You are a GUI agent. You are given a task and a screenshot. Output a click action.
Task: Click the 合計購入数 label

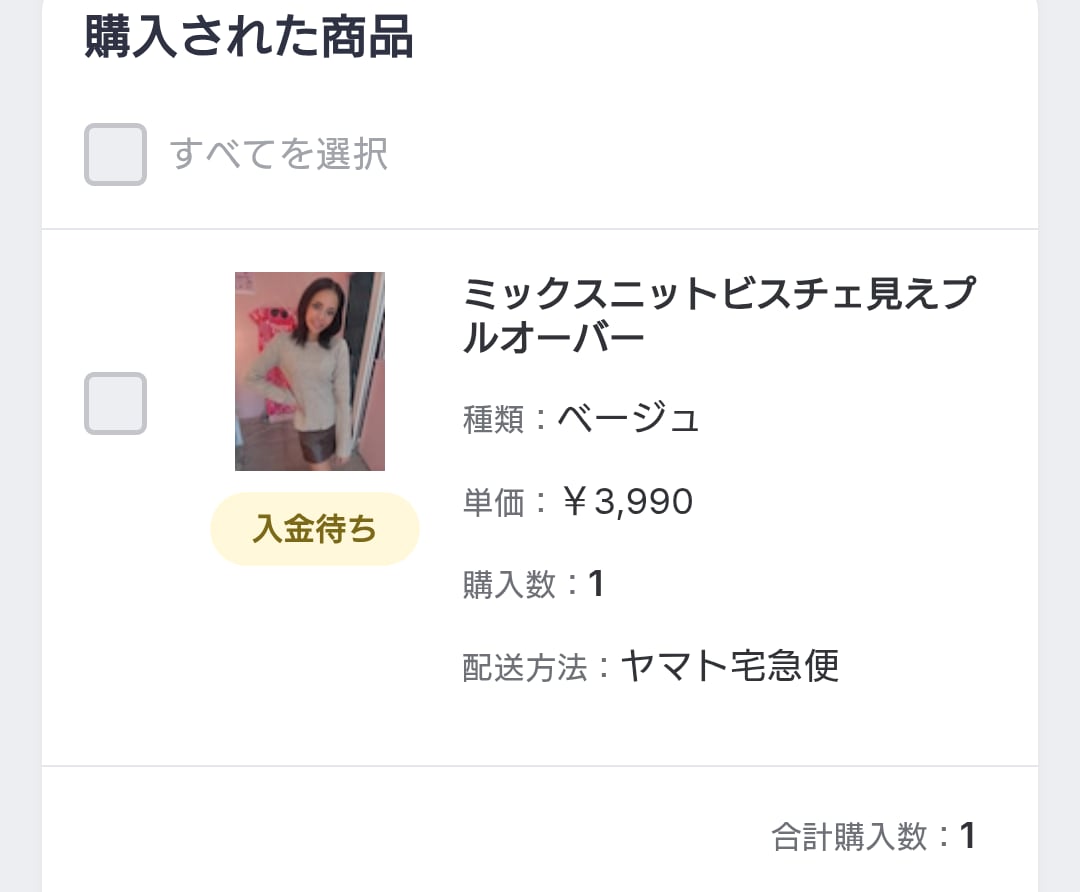click(x=849, y=837)
